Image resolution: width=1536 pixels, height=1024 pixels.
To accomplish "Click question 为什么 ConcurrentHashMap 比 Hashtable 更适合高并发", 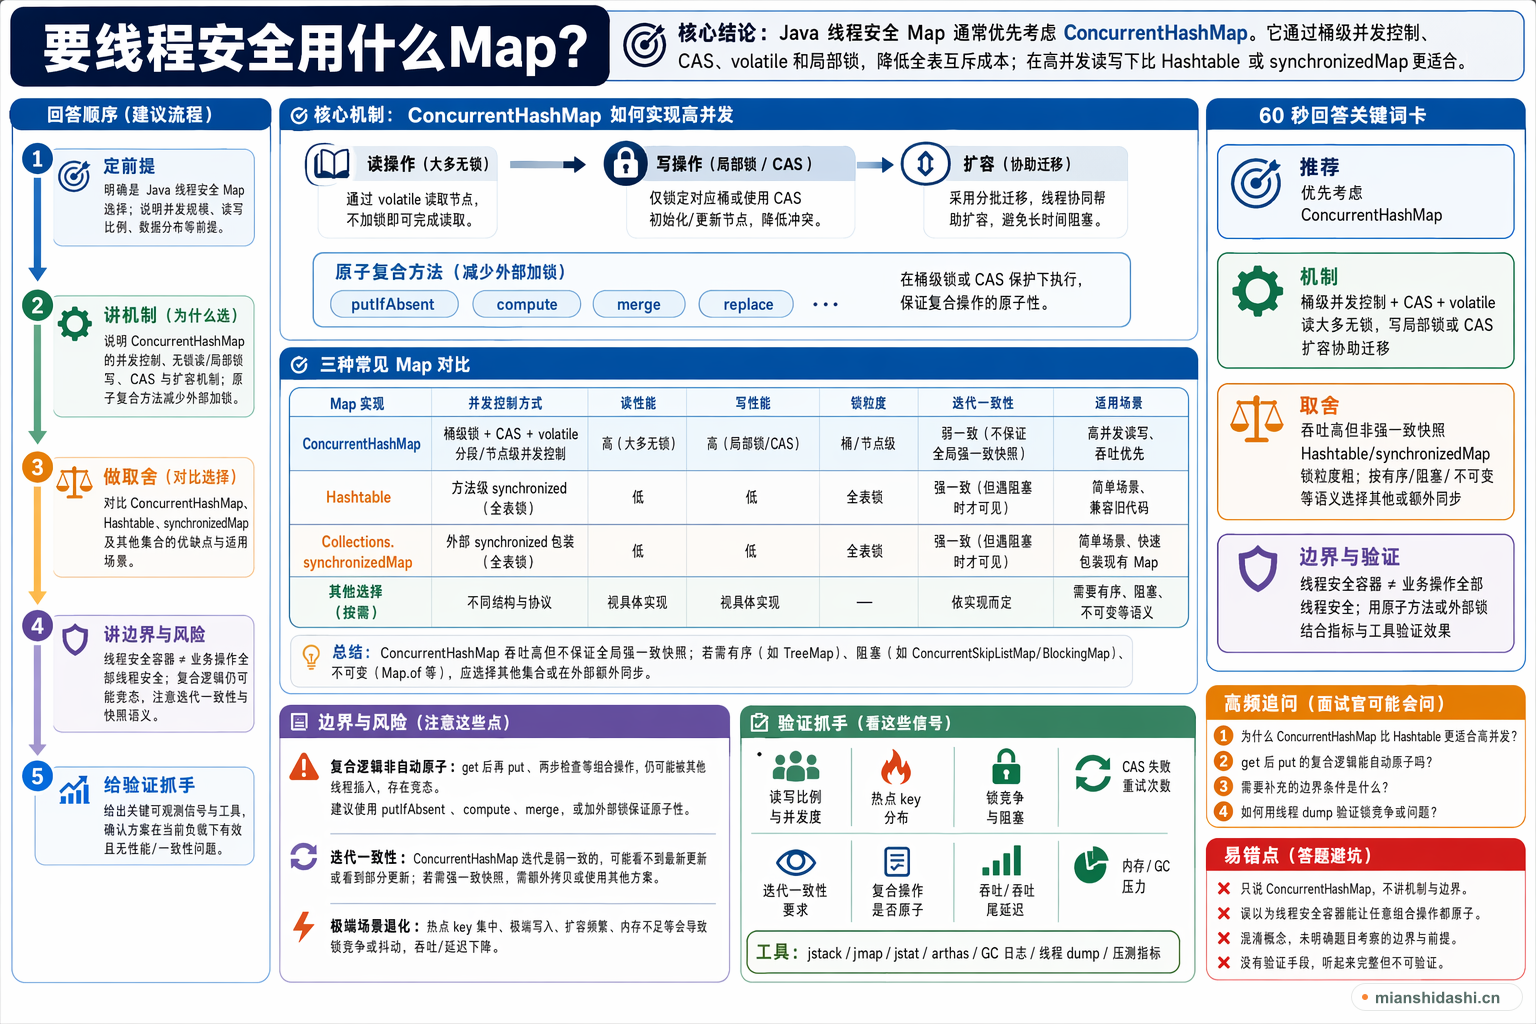I will pos(1366,736).
